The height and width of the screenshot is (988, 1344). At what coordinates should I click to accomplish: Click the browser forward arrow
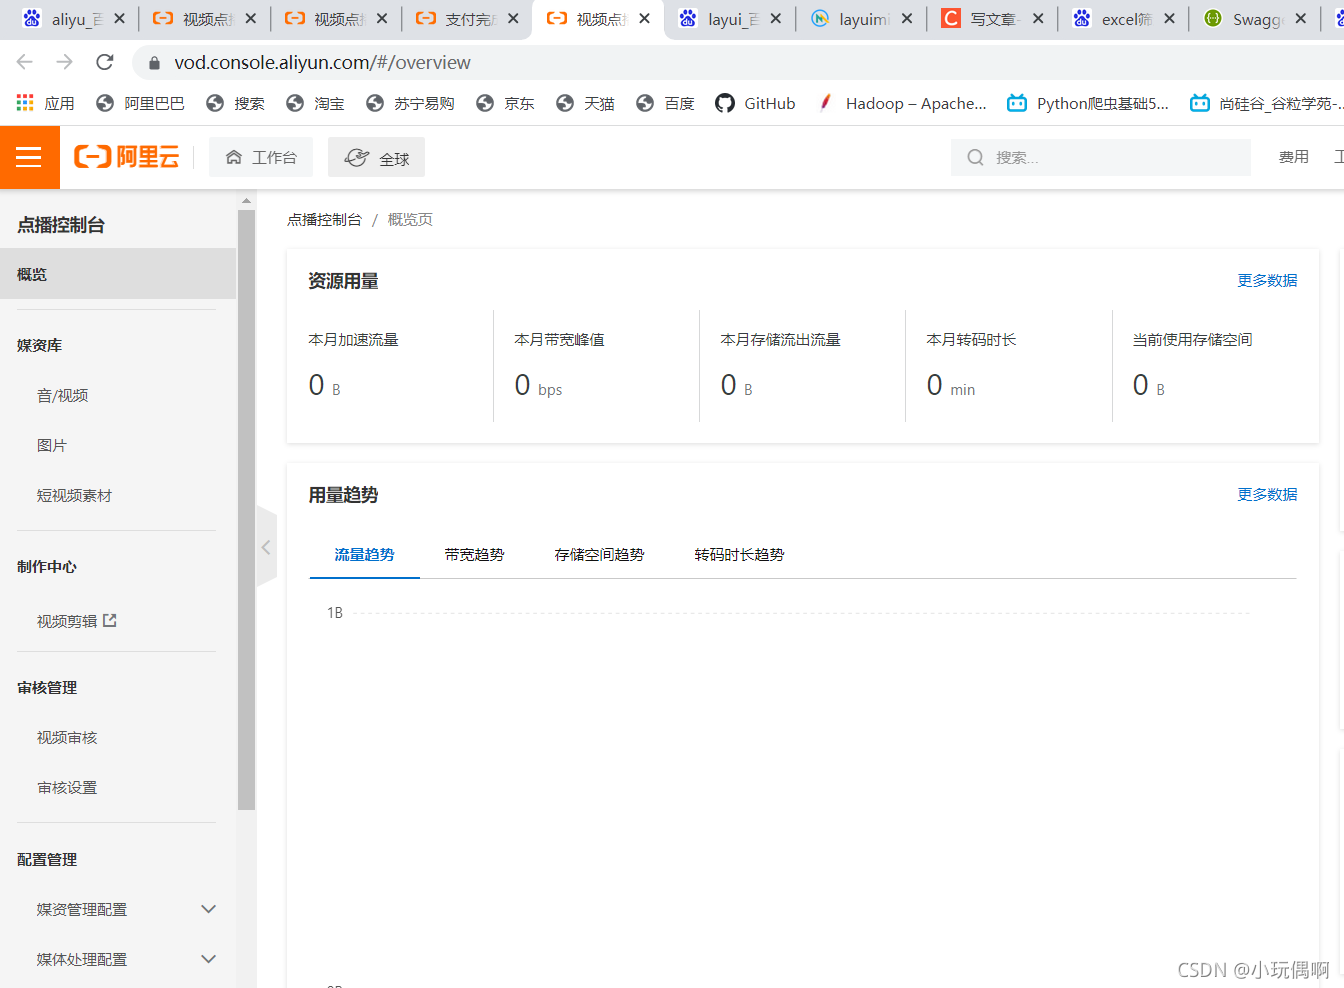click(x=65, y=62)
